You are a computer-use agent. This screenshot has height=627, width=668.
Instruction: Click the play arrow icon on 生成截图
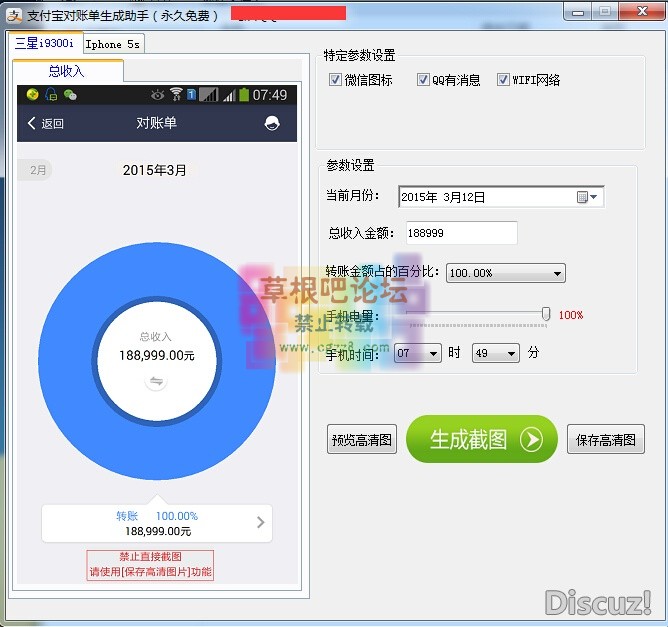[531, 439]
